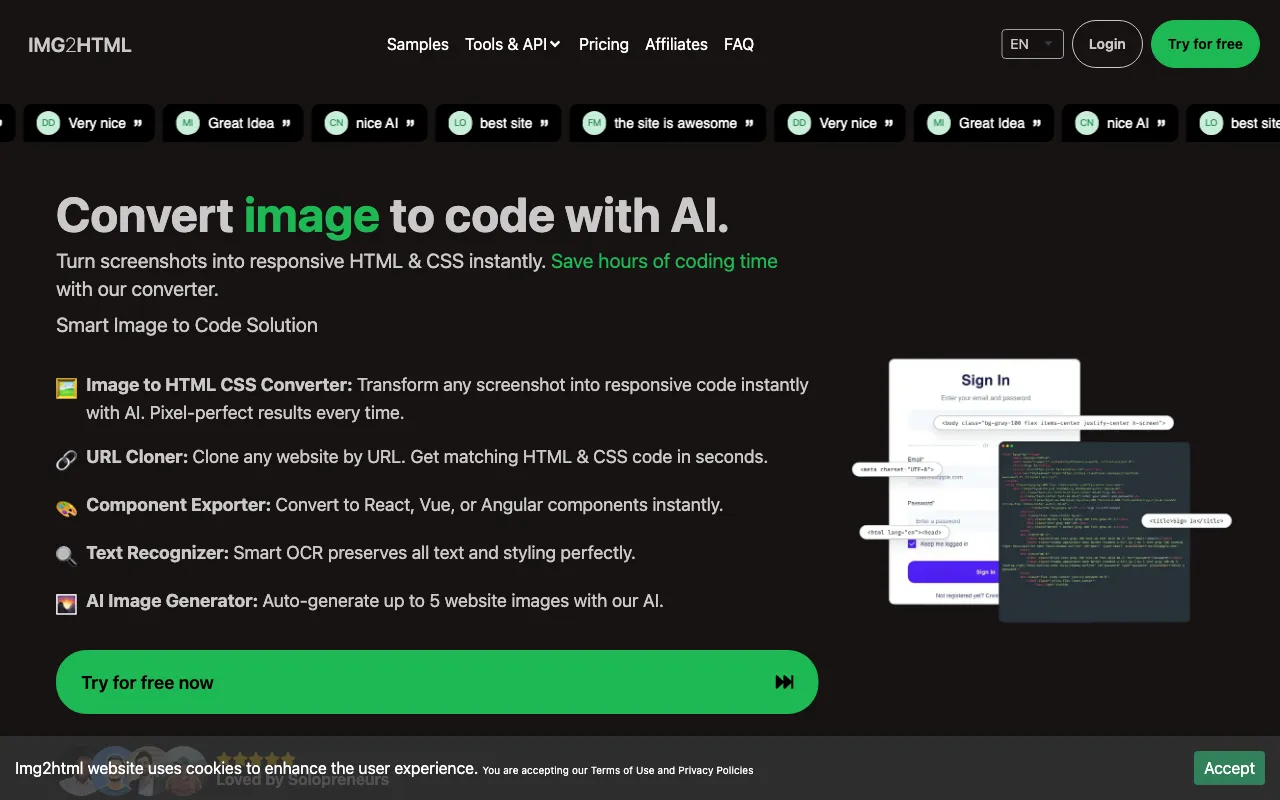Image resolution: width=1280 pixels, height=800 pixels.
Task: Click the Convert image to code heading
Action: tap(392, 215)
